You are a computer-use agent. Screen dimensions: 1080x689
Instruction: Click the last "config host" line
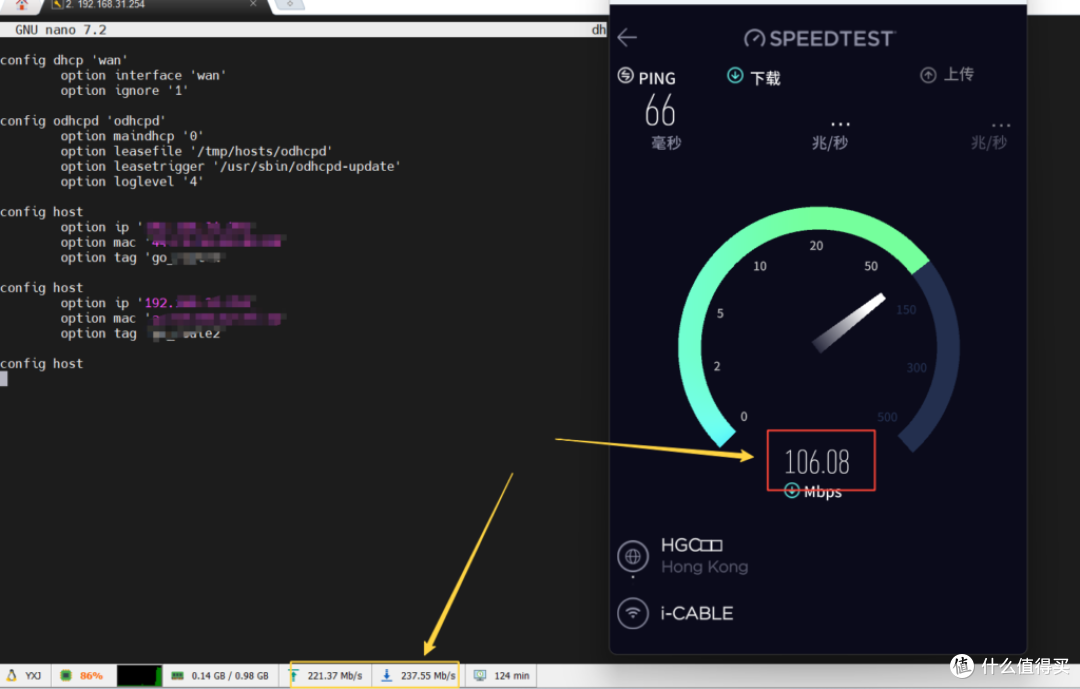click(x=41, y=363)
